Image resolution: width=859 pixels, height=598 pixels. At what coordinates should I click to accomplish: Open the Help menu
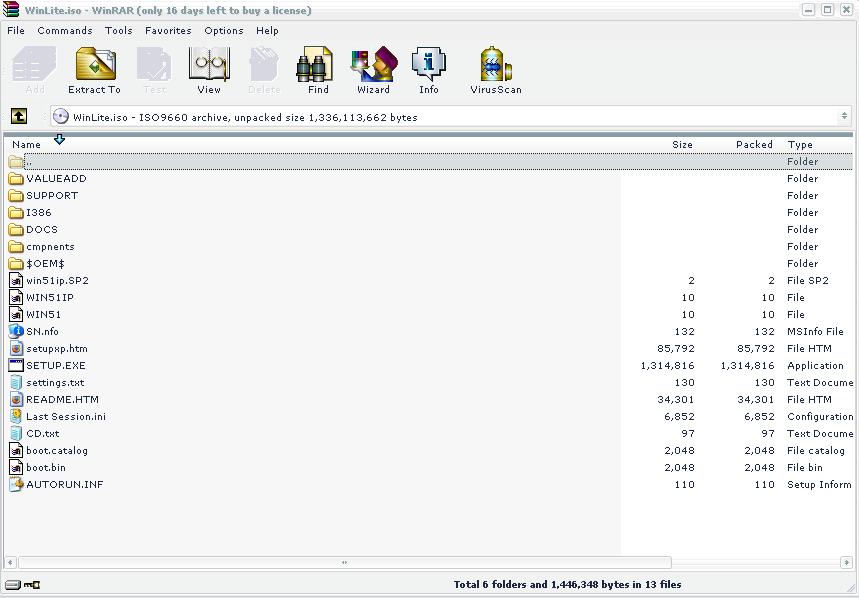[267, 31]
